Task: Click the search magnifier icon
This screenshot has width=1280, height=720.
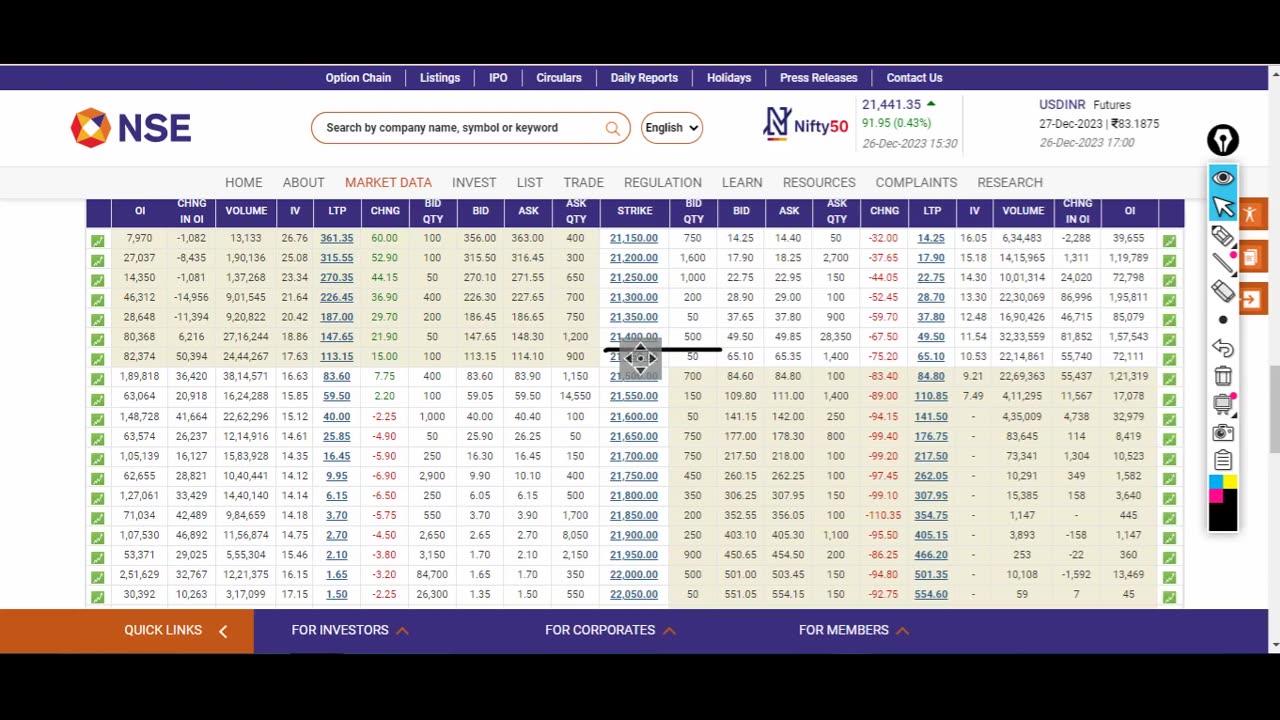Action: pos(612,128)
